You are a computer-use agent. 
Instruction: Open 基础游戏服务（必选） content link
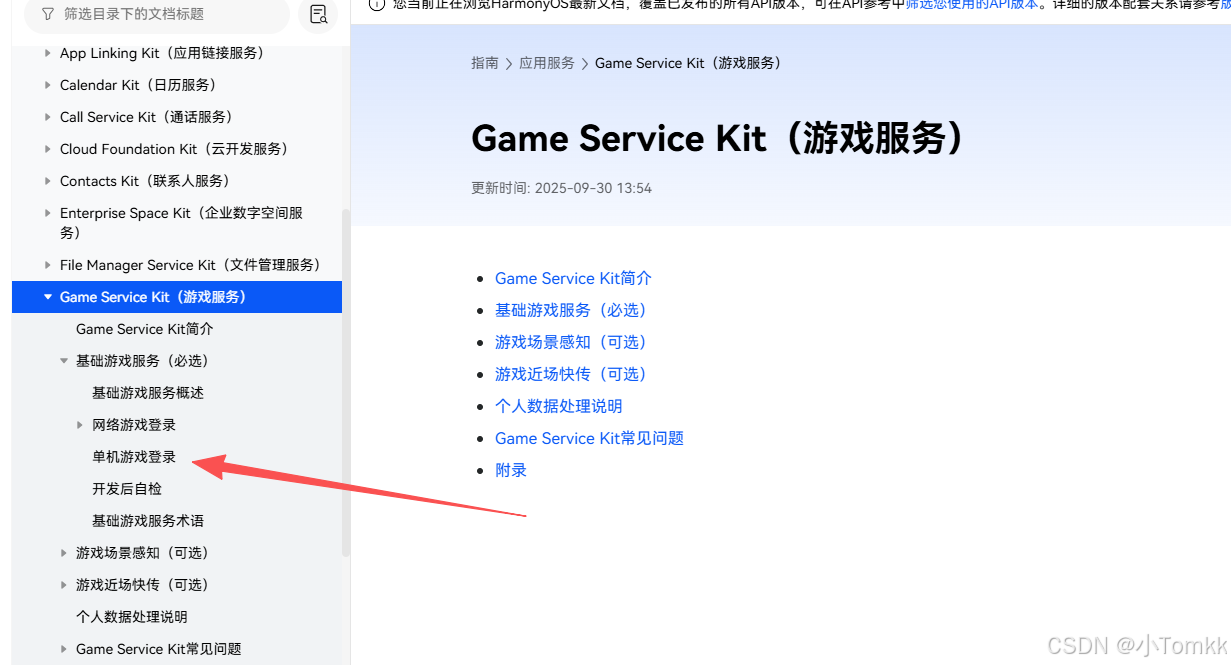point(571,310)
